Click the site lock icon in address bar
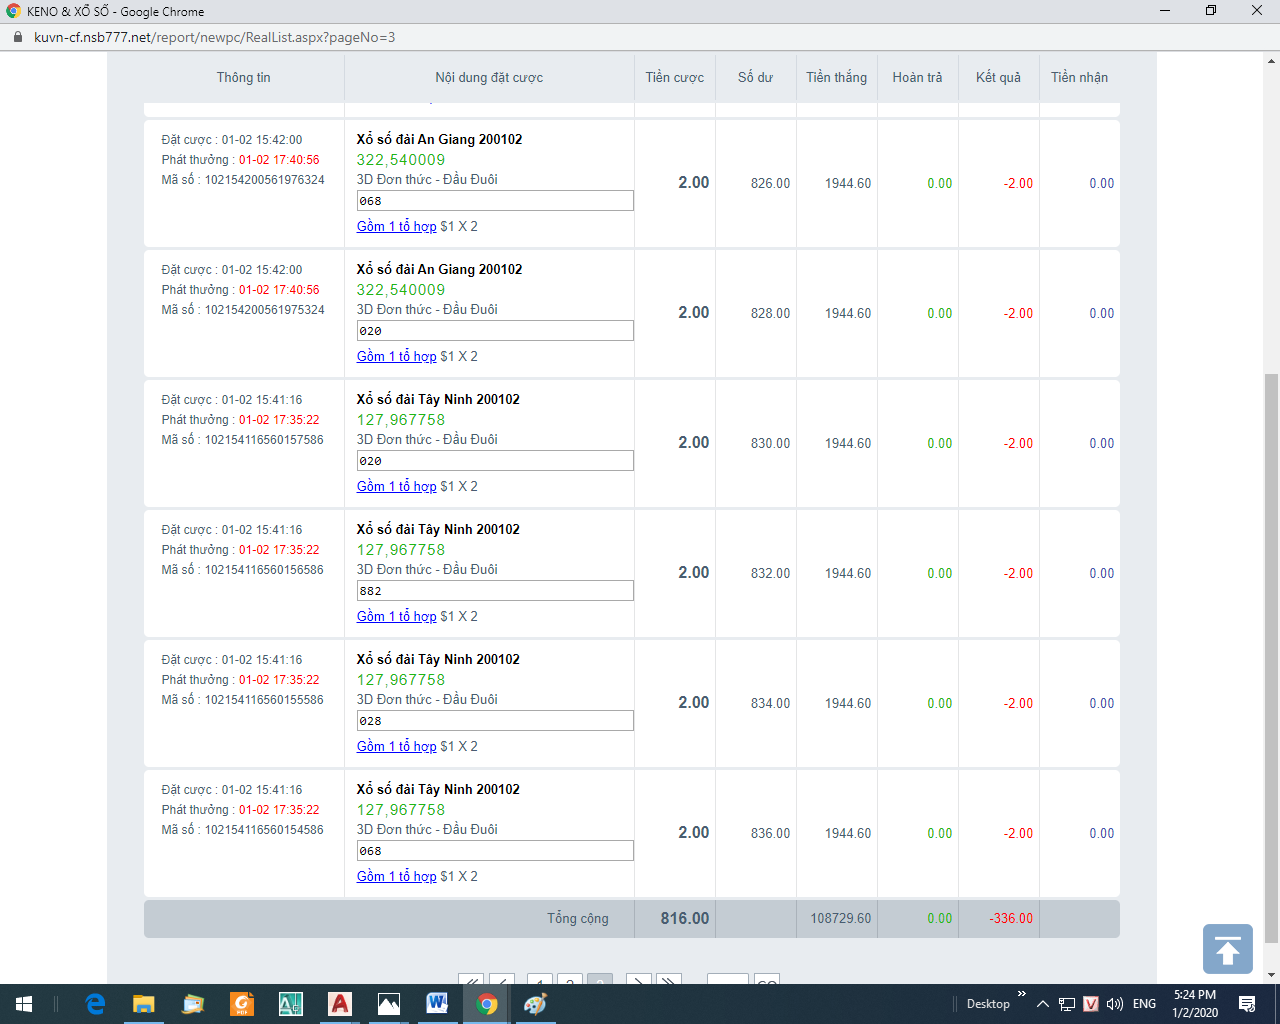 click(x=17, y=37)
